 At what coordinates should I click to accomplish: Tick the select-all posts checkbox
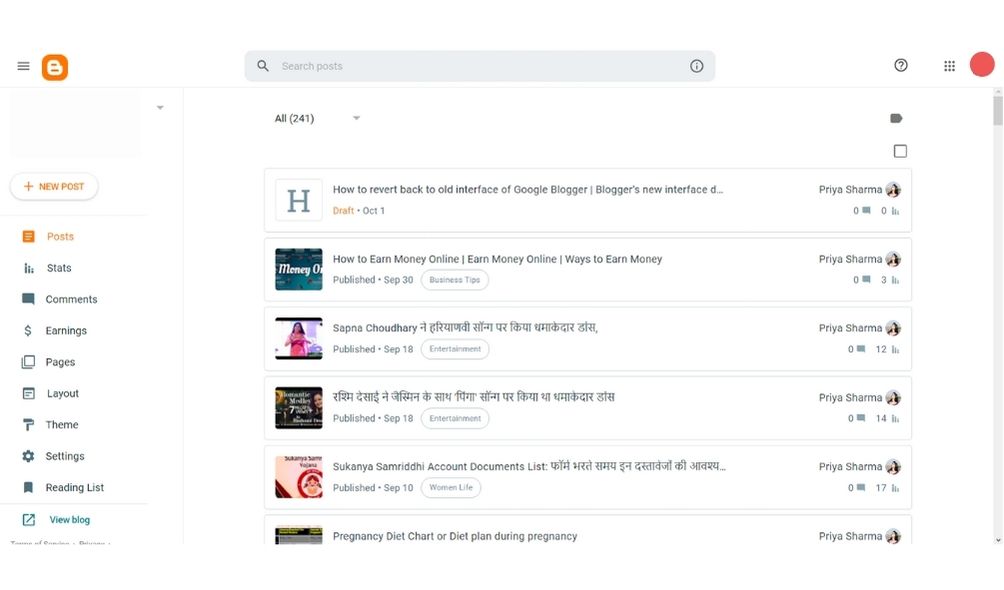[900, 151]
